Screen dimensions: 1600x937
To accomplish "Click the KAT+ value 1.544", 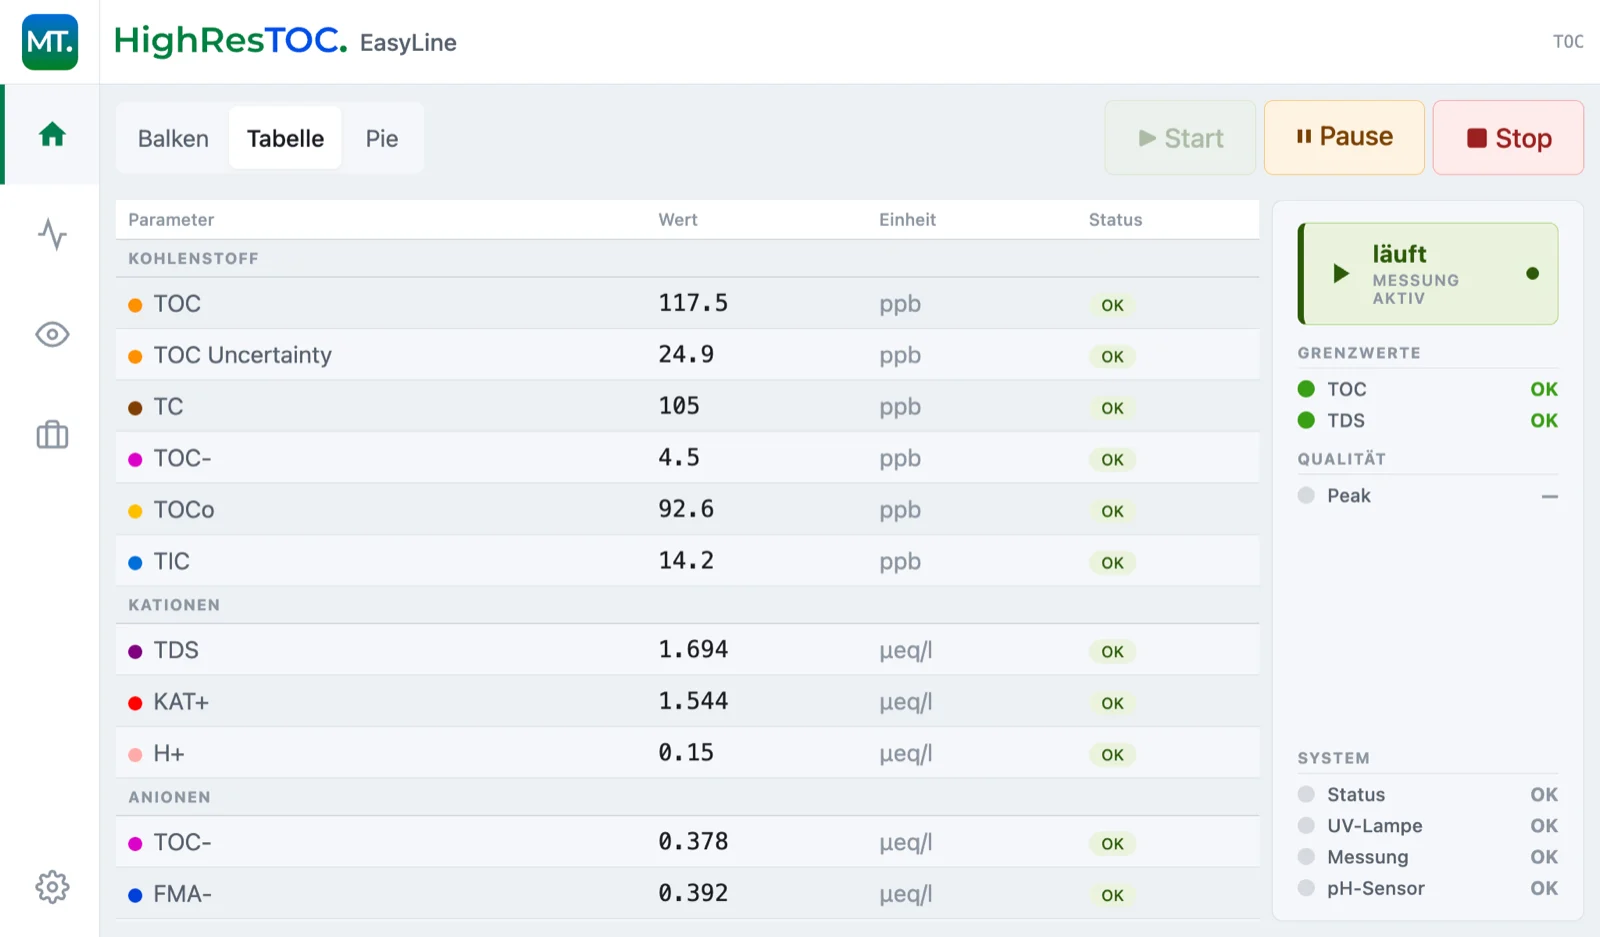I will [x=693, y=701].
